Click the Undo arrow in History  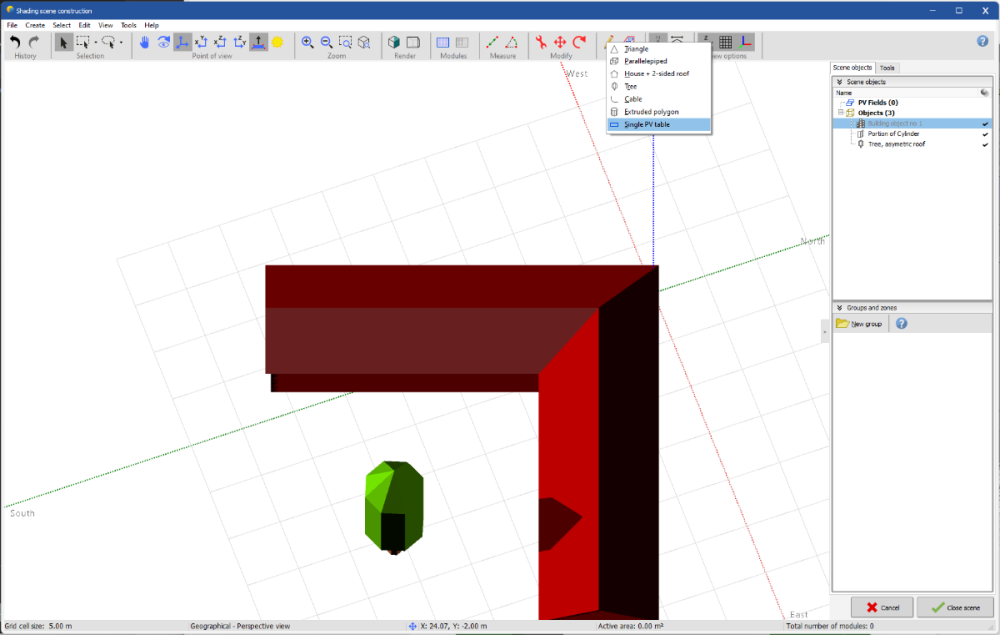tap(15, 42)
